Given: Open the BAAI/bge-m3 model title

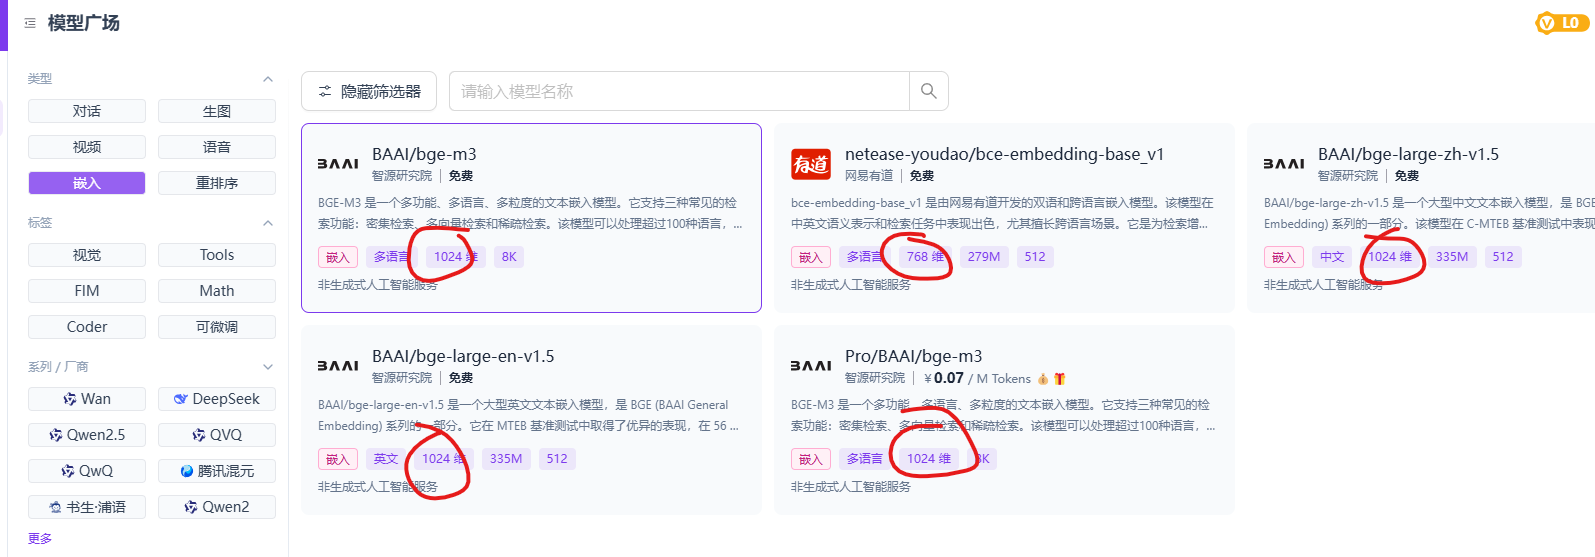Looking at the screenshot, I should click(424, 154).
